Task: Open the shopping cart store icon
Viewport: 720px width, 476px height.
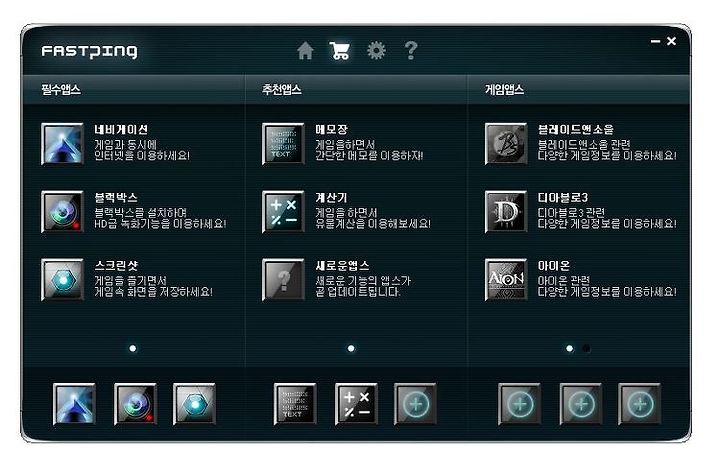Action: [340, 50]
